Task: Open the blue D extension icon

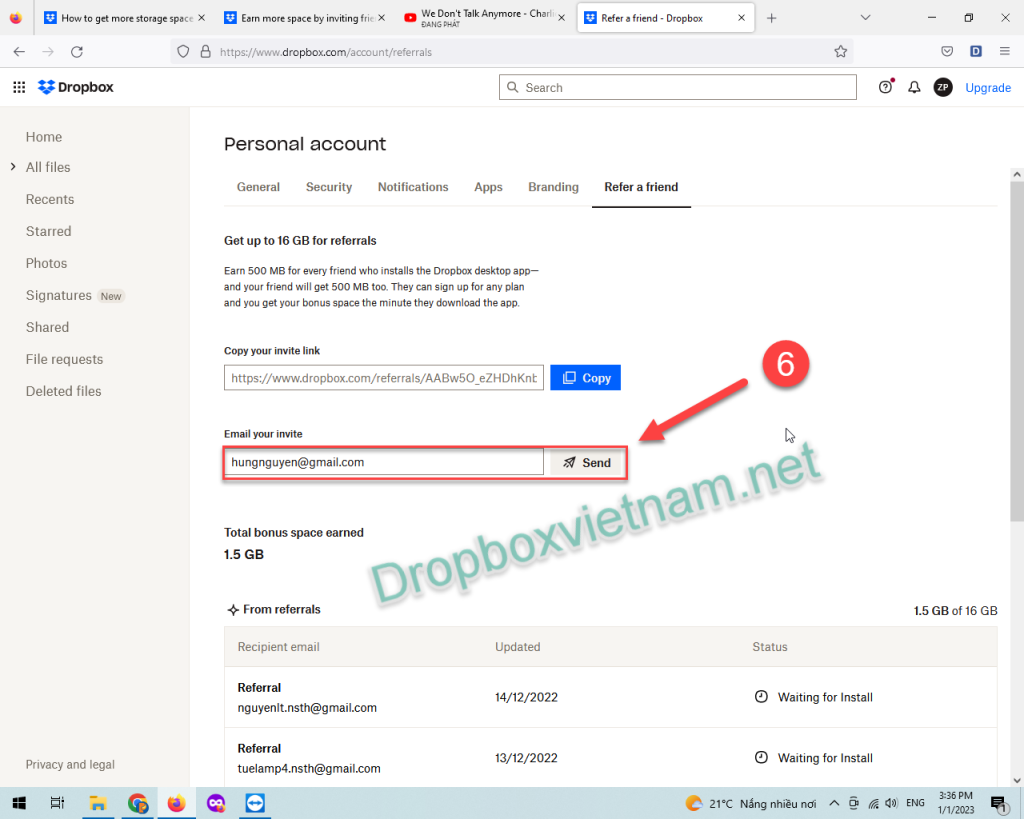Action: (976, 52)
